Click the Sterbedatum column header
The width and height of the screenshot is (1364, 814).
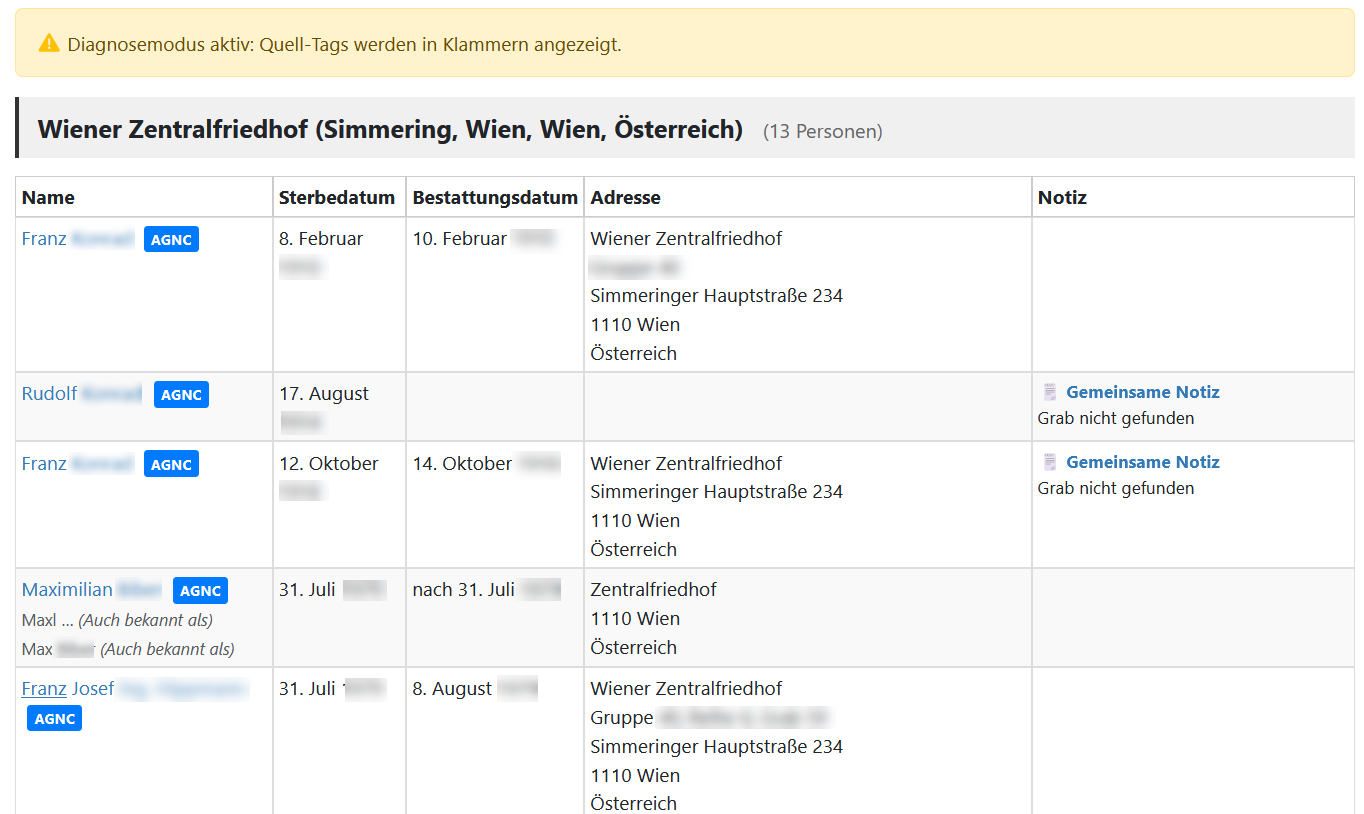pyautogui.click(x=337, y=197)
